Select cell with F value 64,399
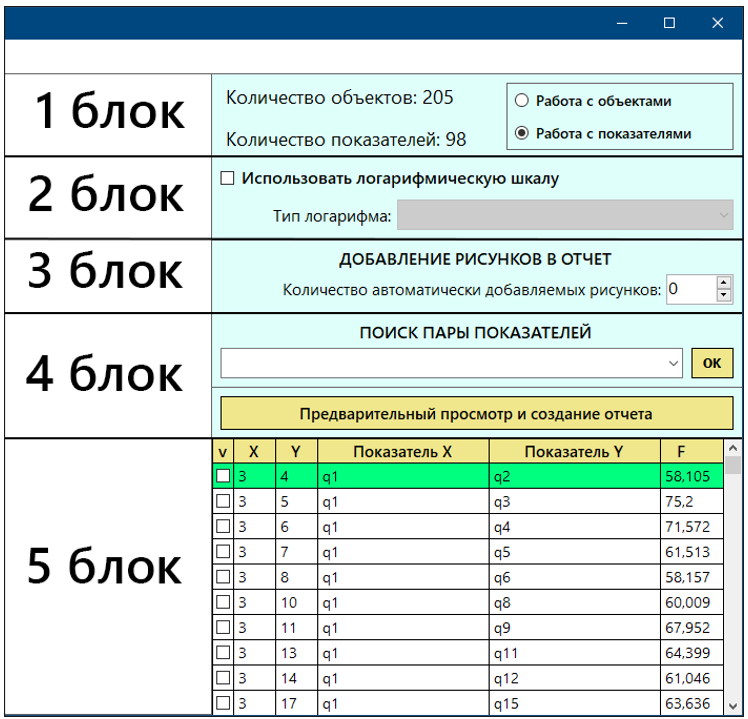 click(x=692, y=653)
